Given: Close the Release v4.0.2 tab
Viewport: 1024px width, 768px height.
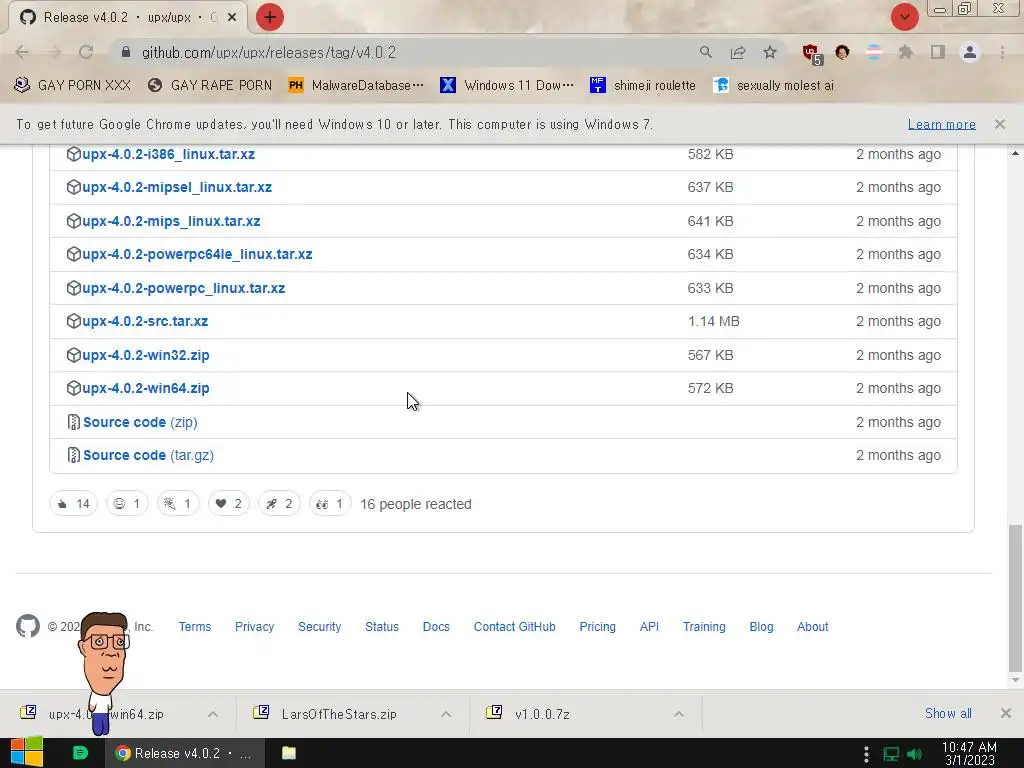Looking at the screenshot, I should pos(232,18).
